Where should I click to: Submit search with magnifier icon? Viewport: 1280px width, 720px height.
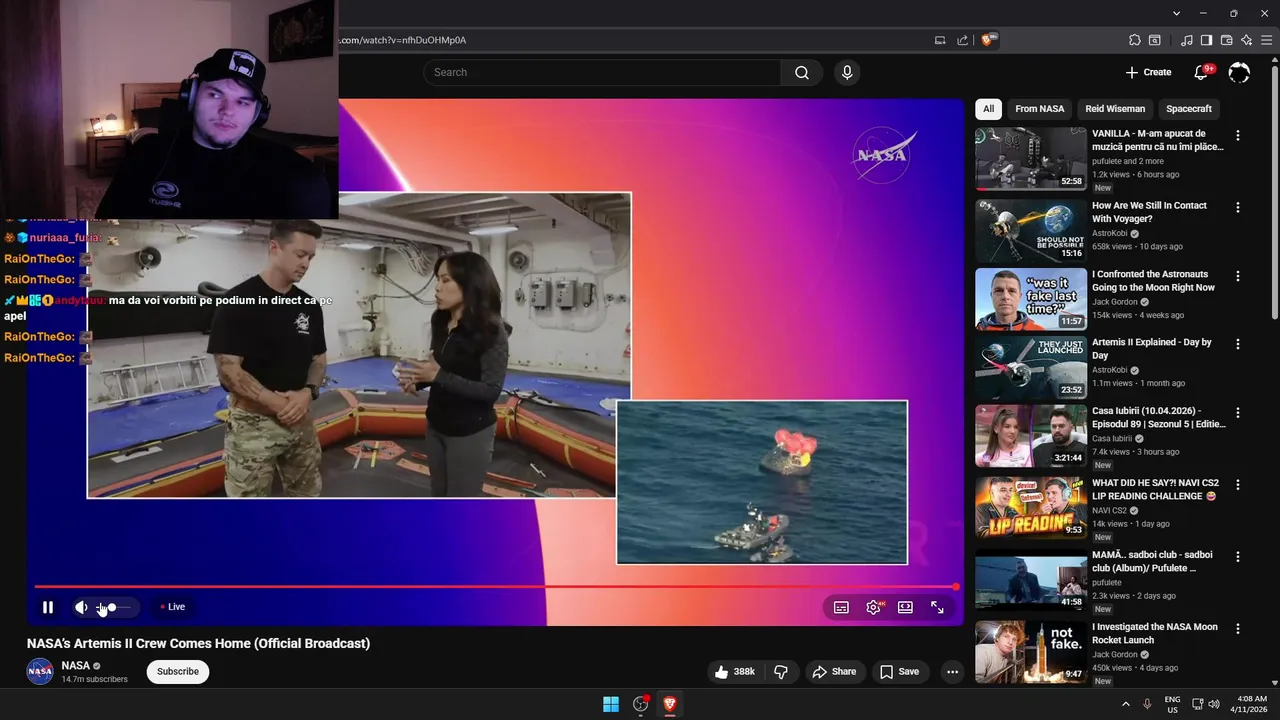802,72
